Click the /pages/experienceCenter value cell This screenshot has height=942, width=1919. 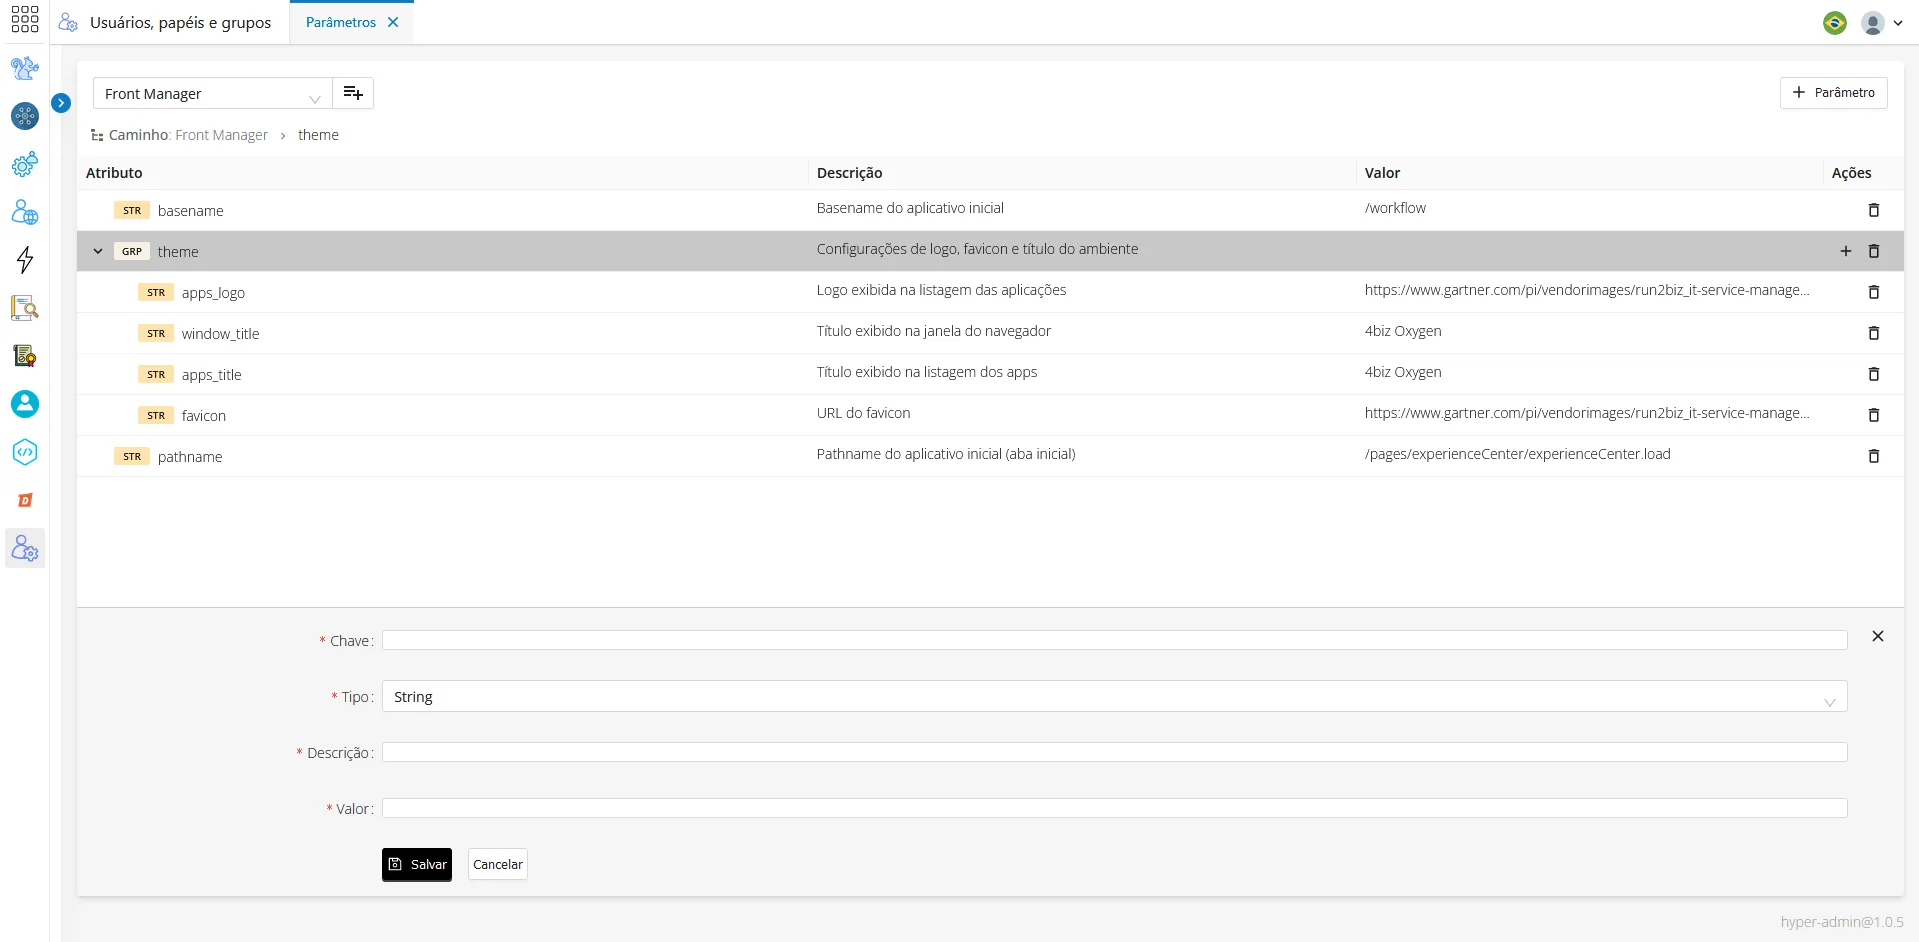[x=1517, y=454]
